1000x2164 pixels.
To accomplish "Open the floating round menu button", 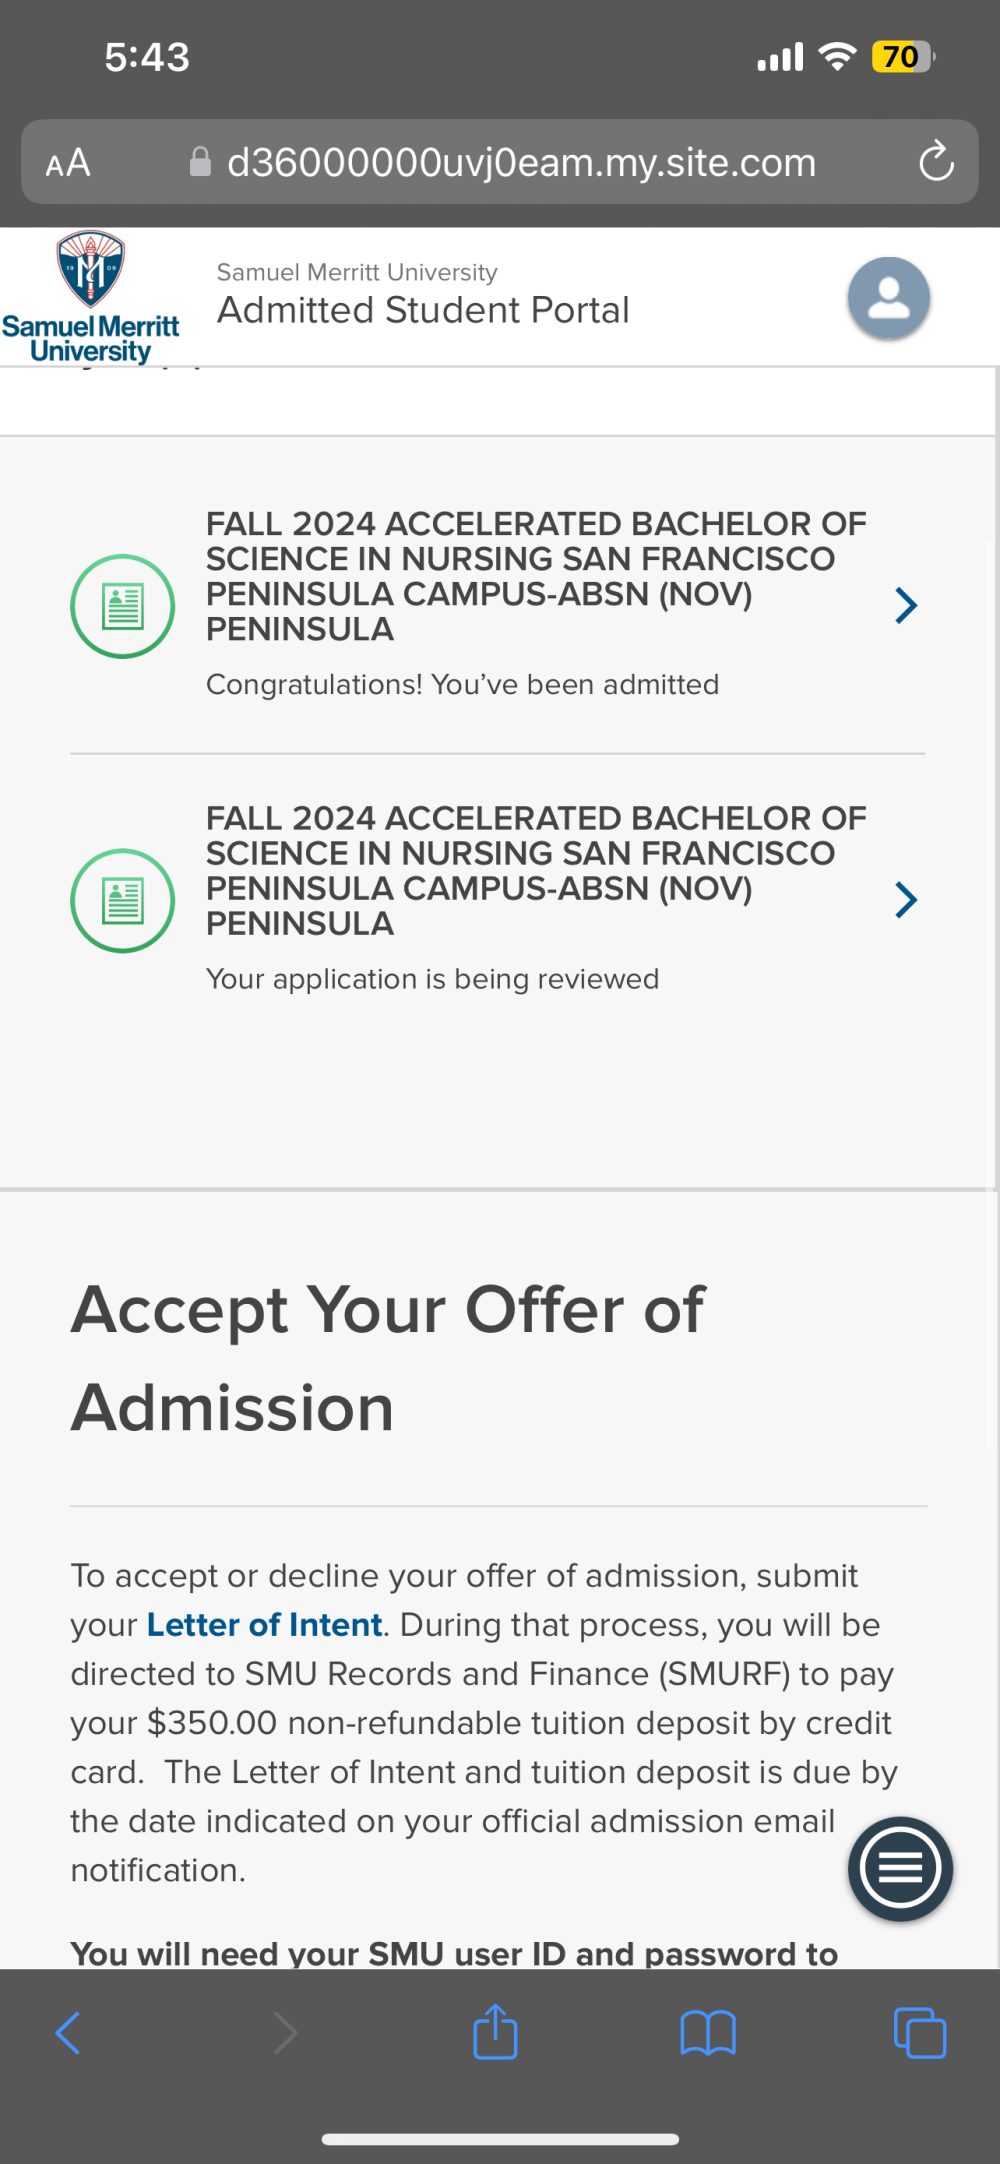I will (900, 1868).
